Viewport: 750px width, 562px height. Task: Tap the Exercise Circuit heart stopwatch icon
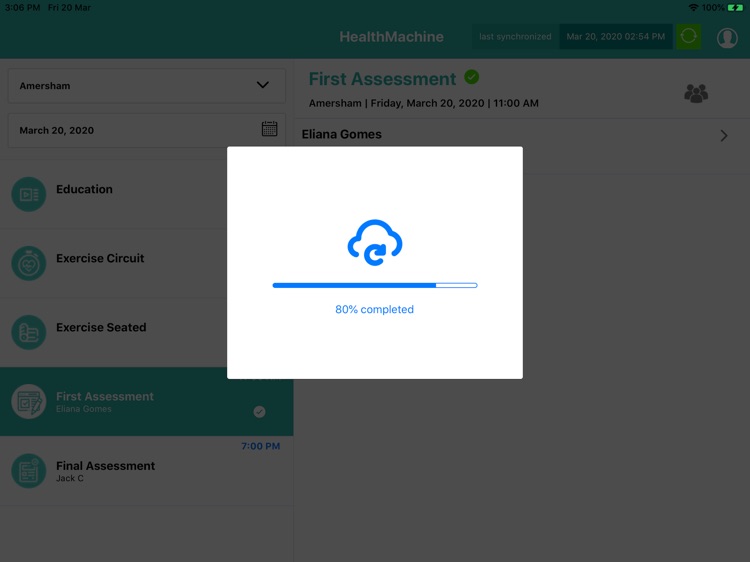tap(29, 263)
